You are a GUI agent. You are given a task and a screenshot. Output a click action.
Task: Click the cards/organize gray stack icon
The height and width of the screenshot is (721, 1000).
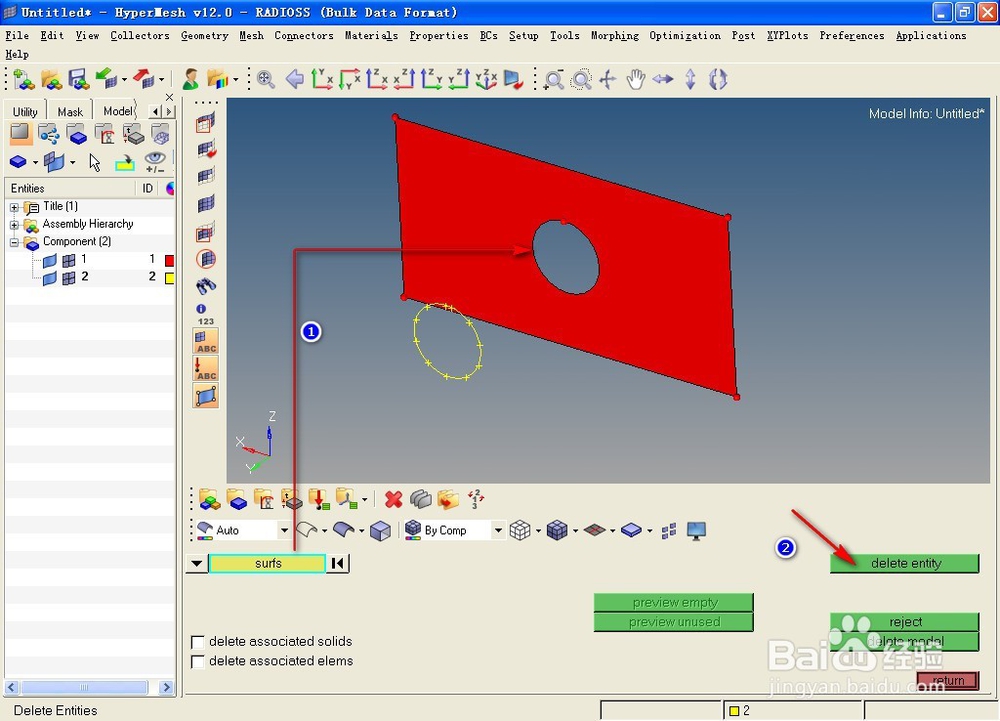coord(420,499)
